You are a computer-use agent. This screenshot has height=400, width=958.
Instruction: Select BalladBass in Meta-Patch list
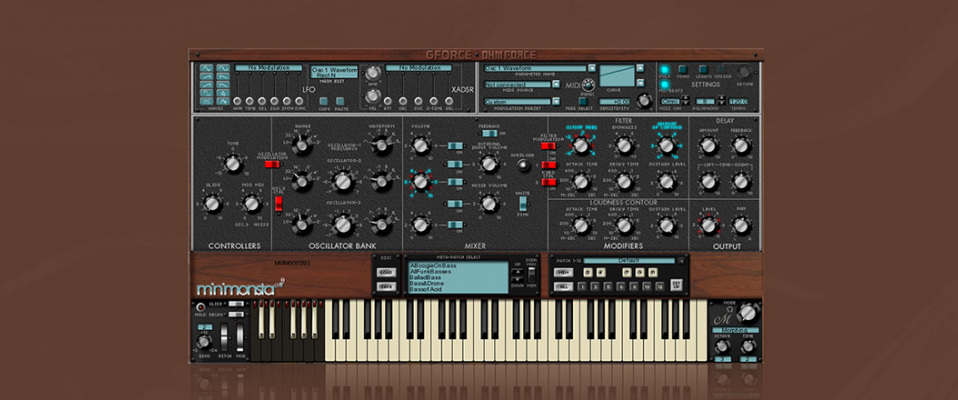coord(426,277)
